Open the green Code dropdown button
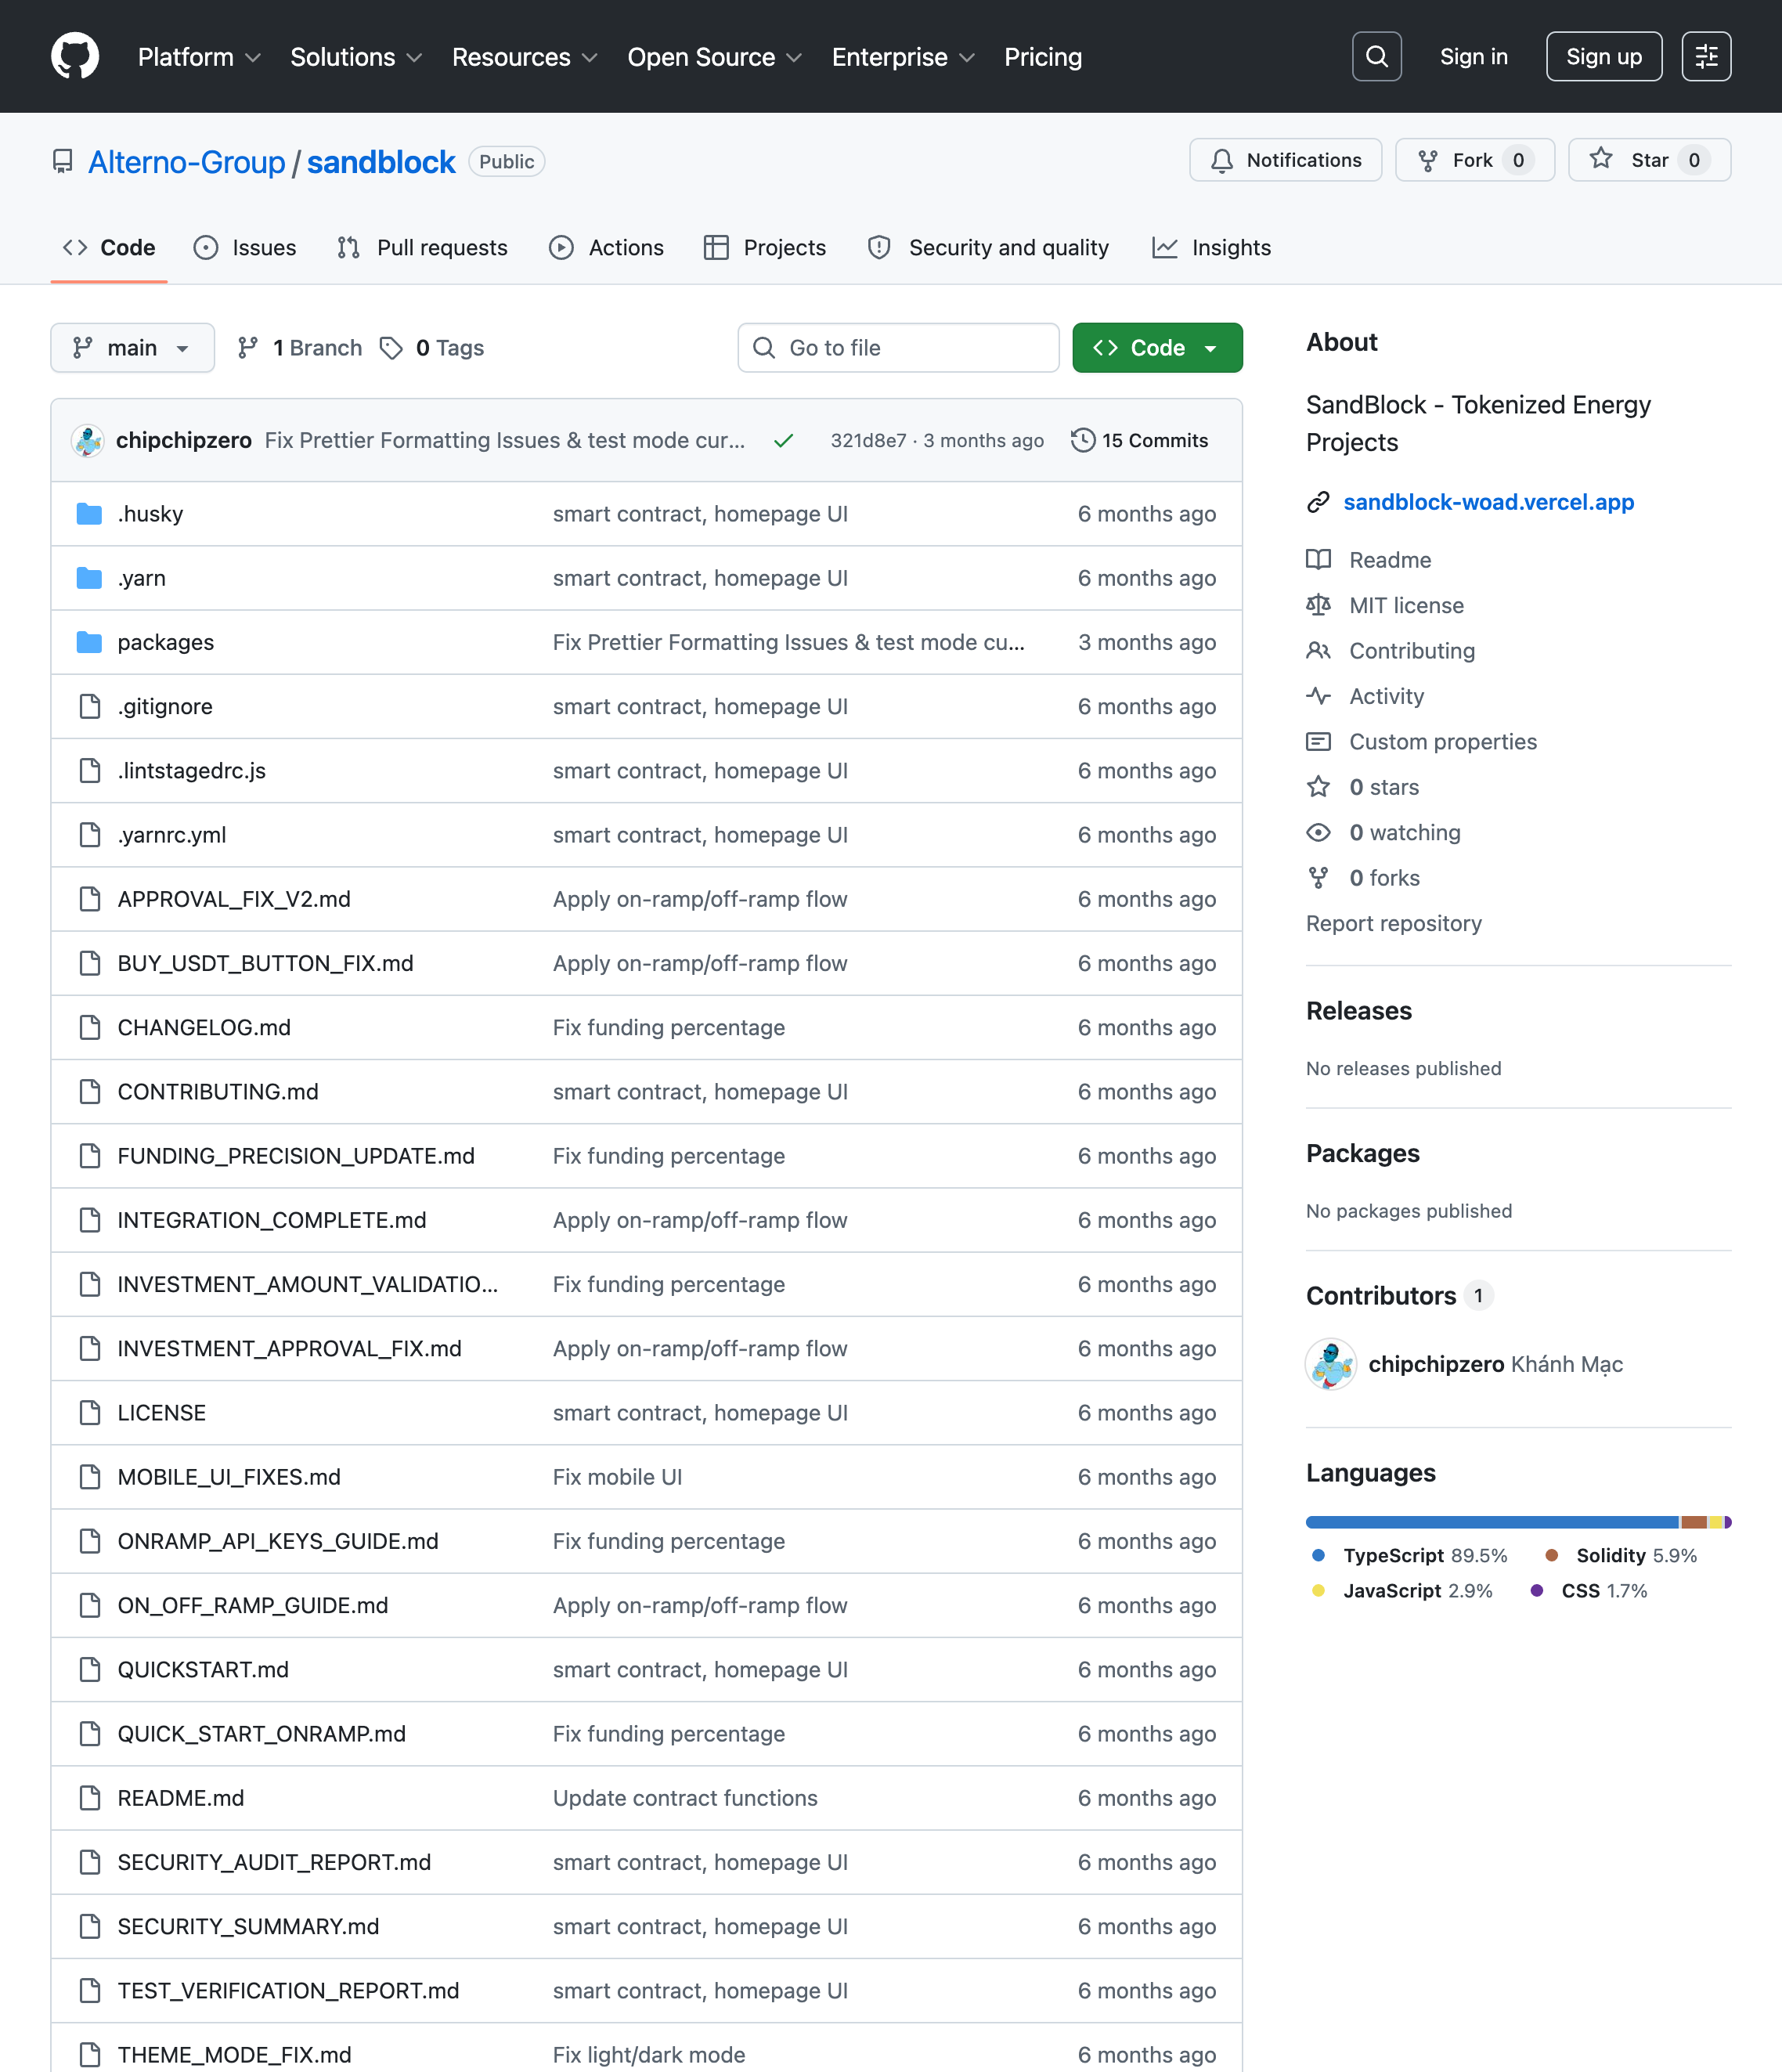Screen dimensions: 1782x2072 click(x=1157, y=348)
